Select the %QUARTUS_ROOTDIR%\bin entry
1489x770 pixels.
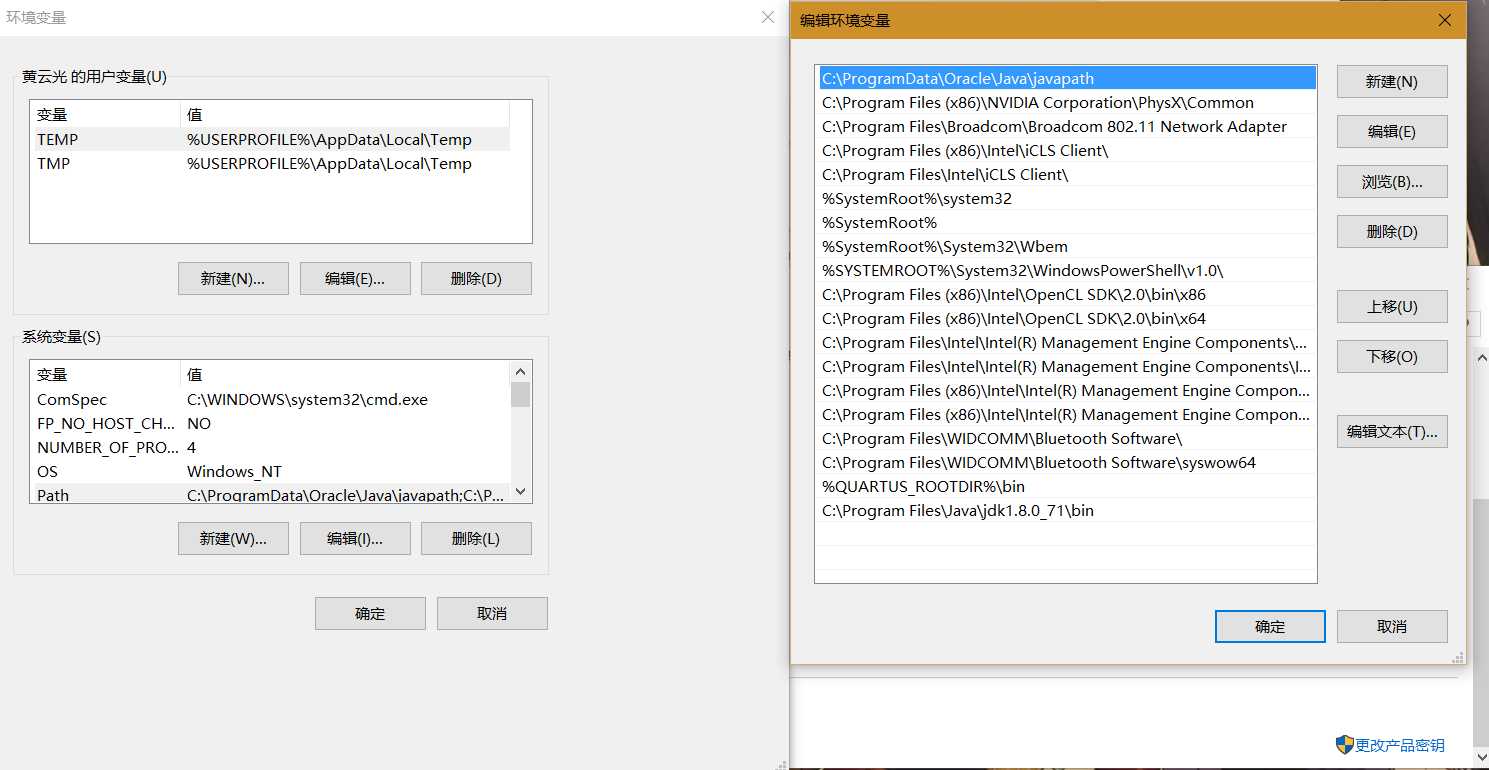1066,486
